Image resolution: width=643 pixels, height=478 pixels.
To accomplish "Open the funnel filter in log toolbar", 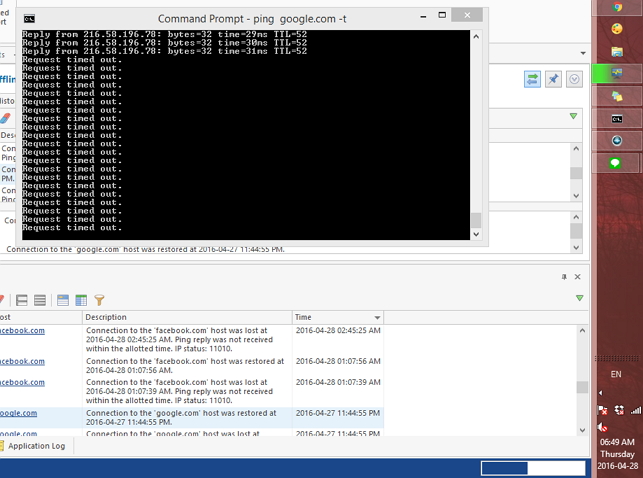I will (x=99, y=300).
